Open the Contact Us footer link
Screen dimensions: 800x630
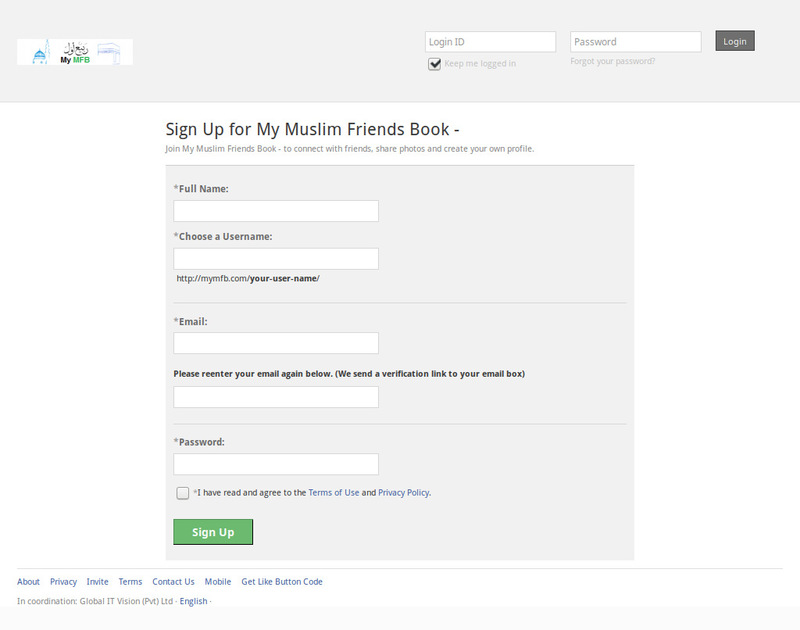tap(173, 582)
